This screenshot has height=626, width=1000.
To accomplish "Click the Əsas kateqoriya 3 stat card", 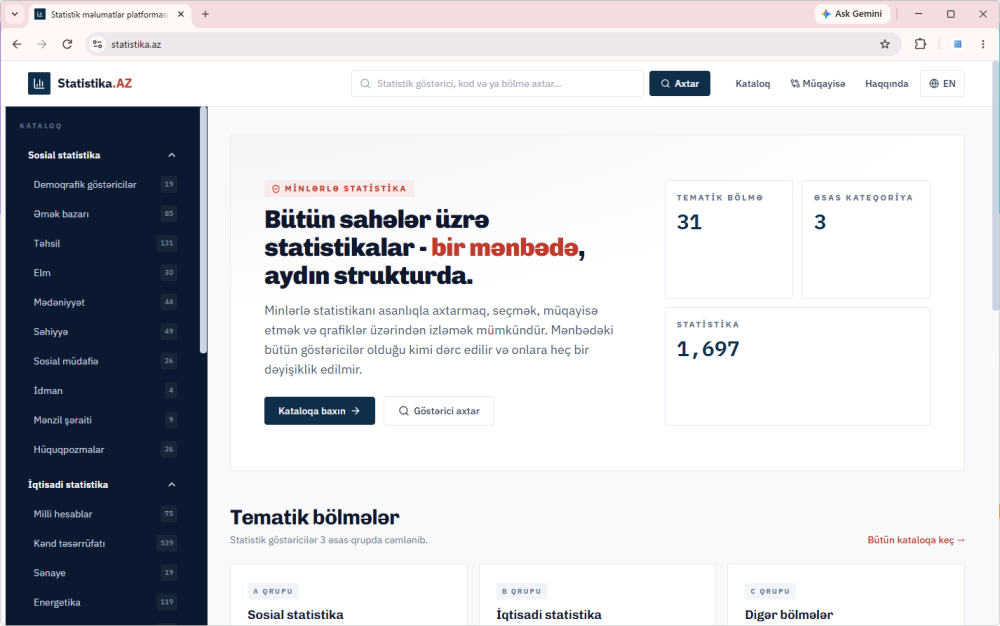I will (x=865, y=239).
